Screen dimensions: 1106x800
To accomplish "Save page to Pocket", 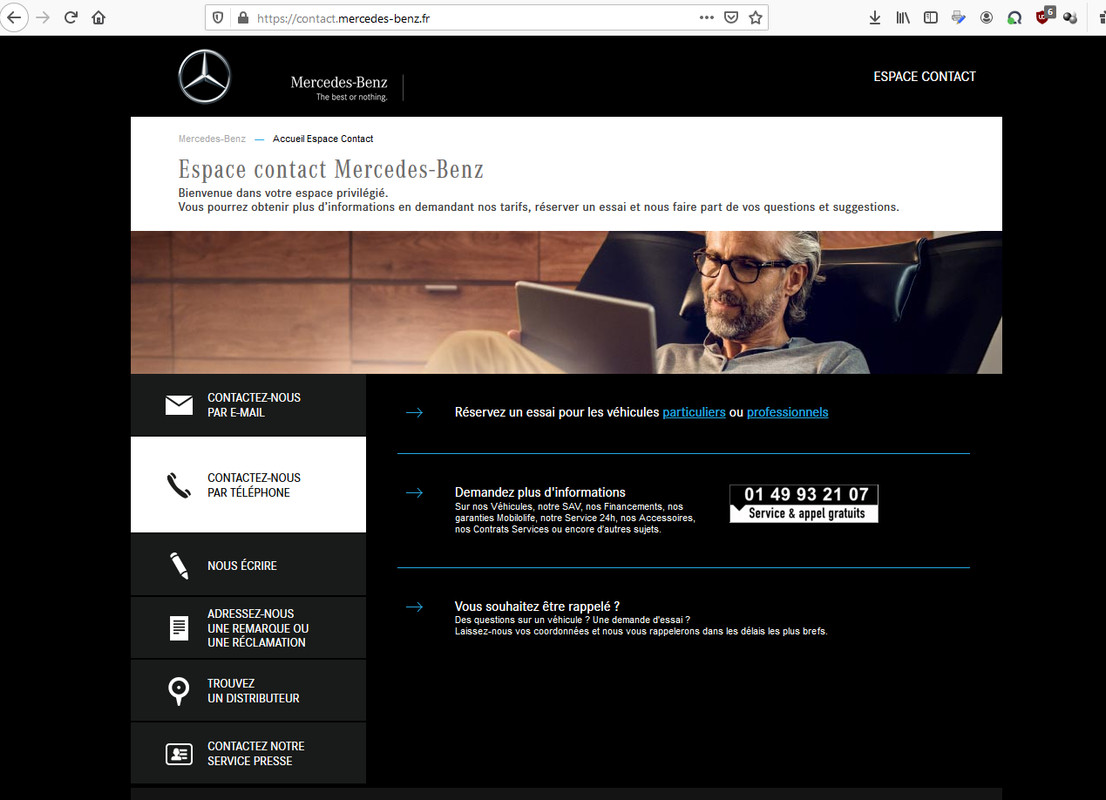I will [x=731, y=18].
